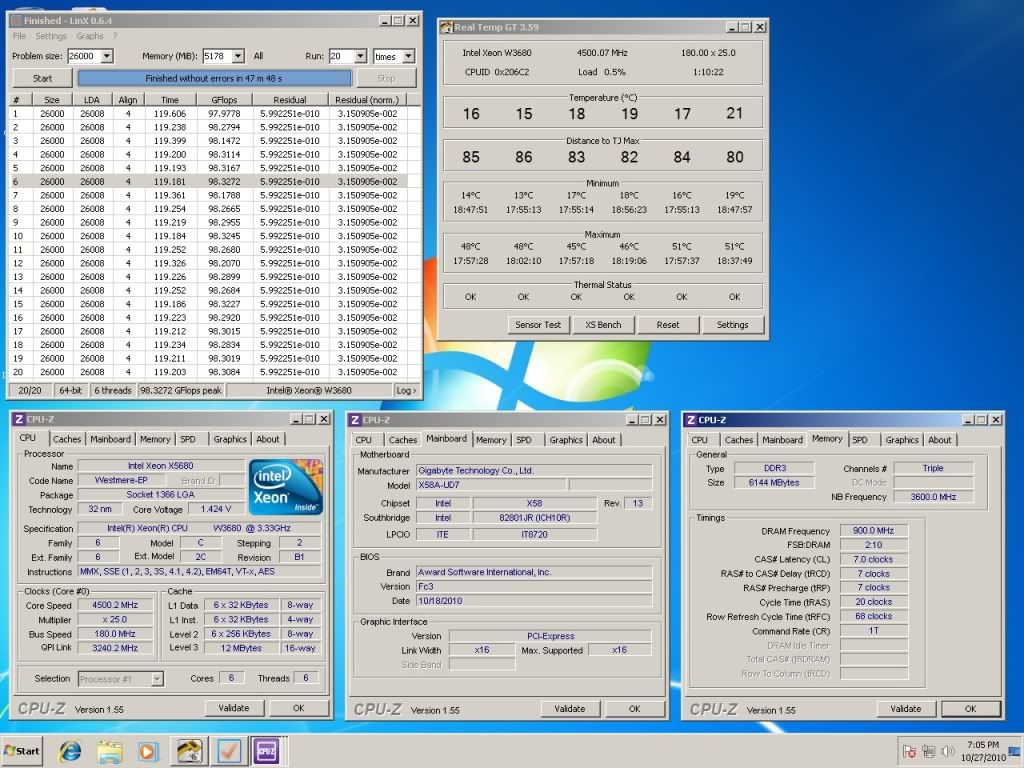
Task: Click the Reset button in Real Temp
Action: tap(667, 325)
